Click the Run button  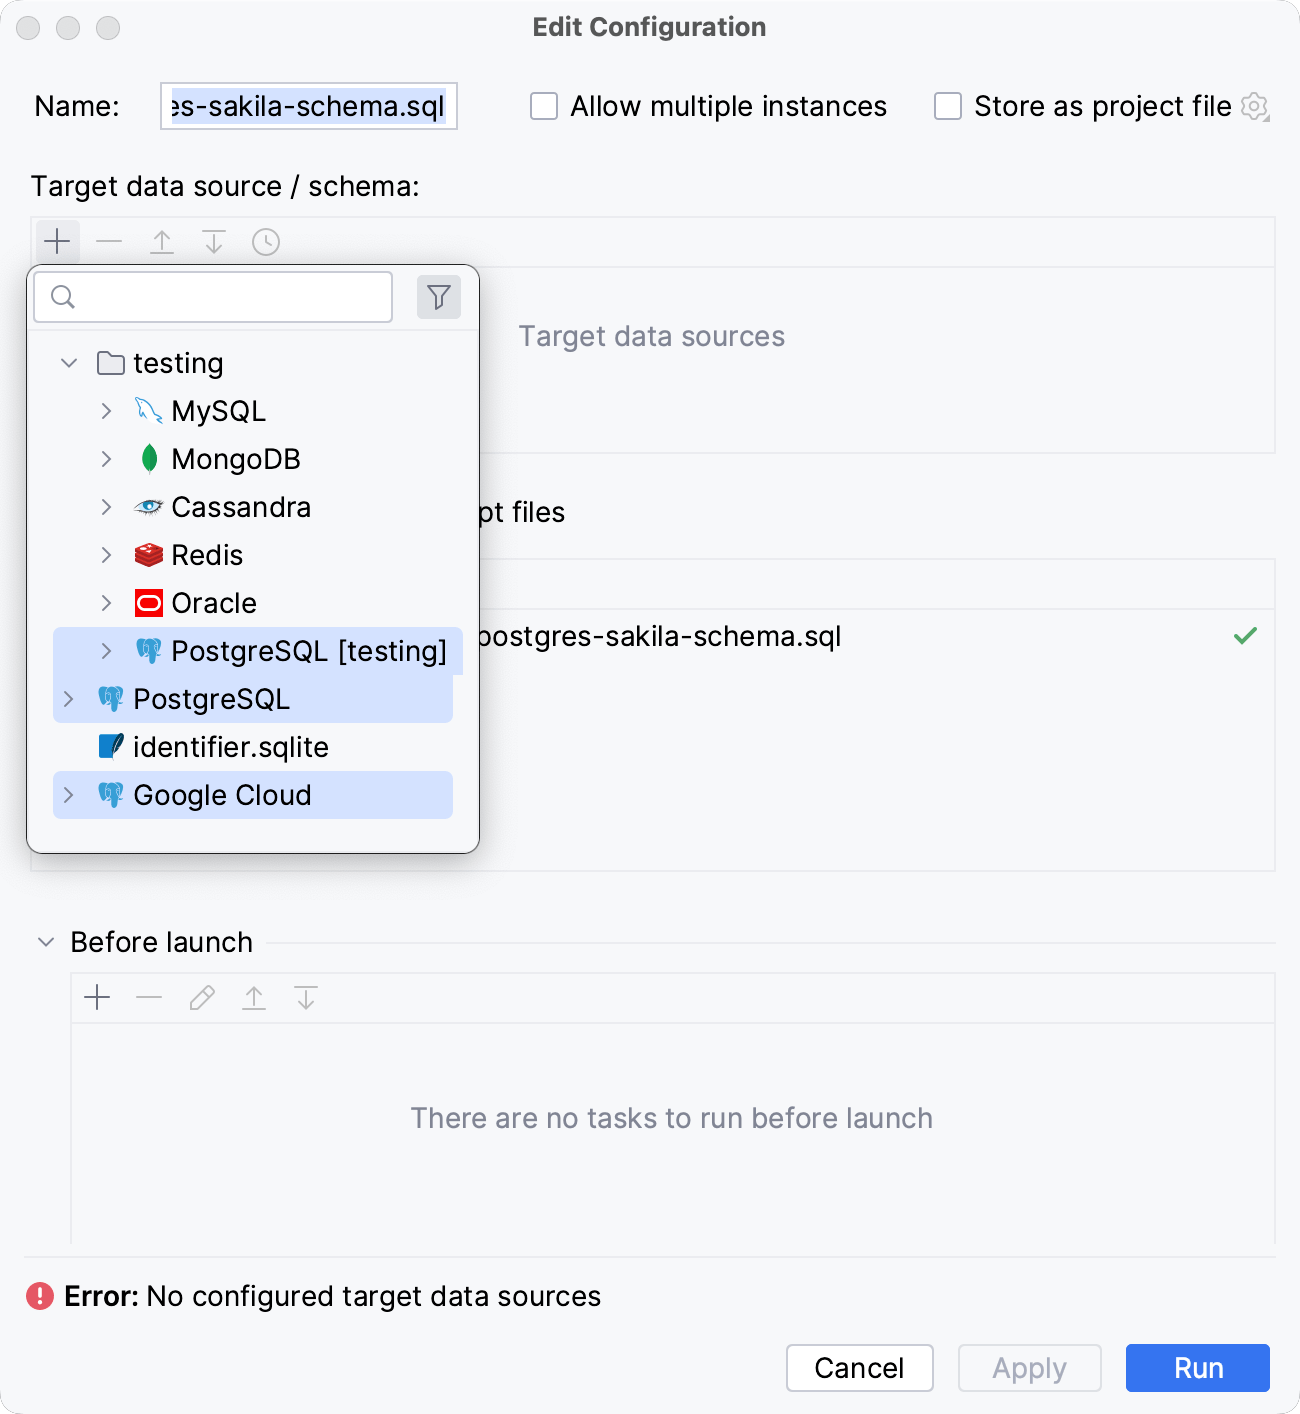[x=1196, y=1367]
